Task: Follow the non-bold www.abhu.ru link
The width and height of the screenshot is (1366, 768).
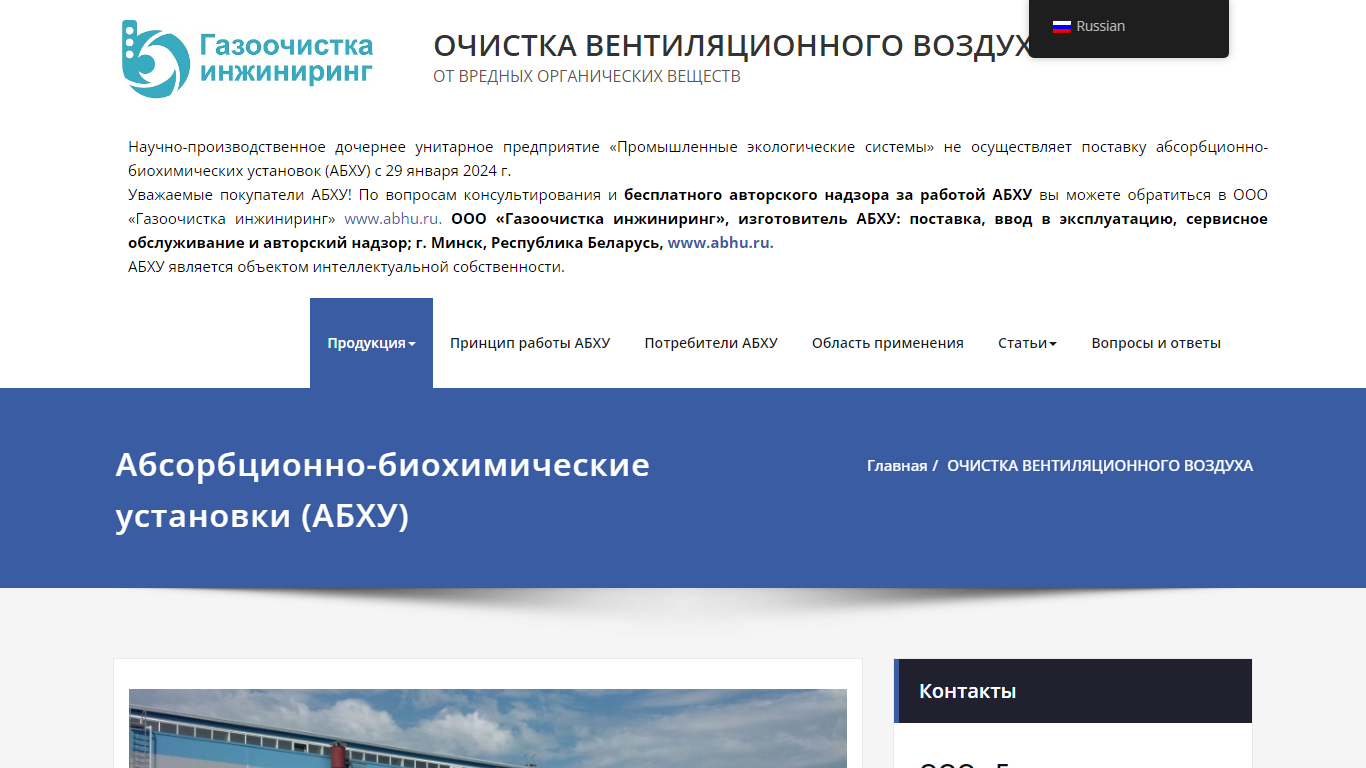Action: 392,219
